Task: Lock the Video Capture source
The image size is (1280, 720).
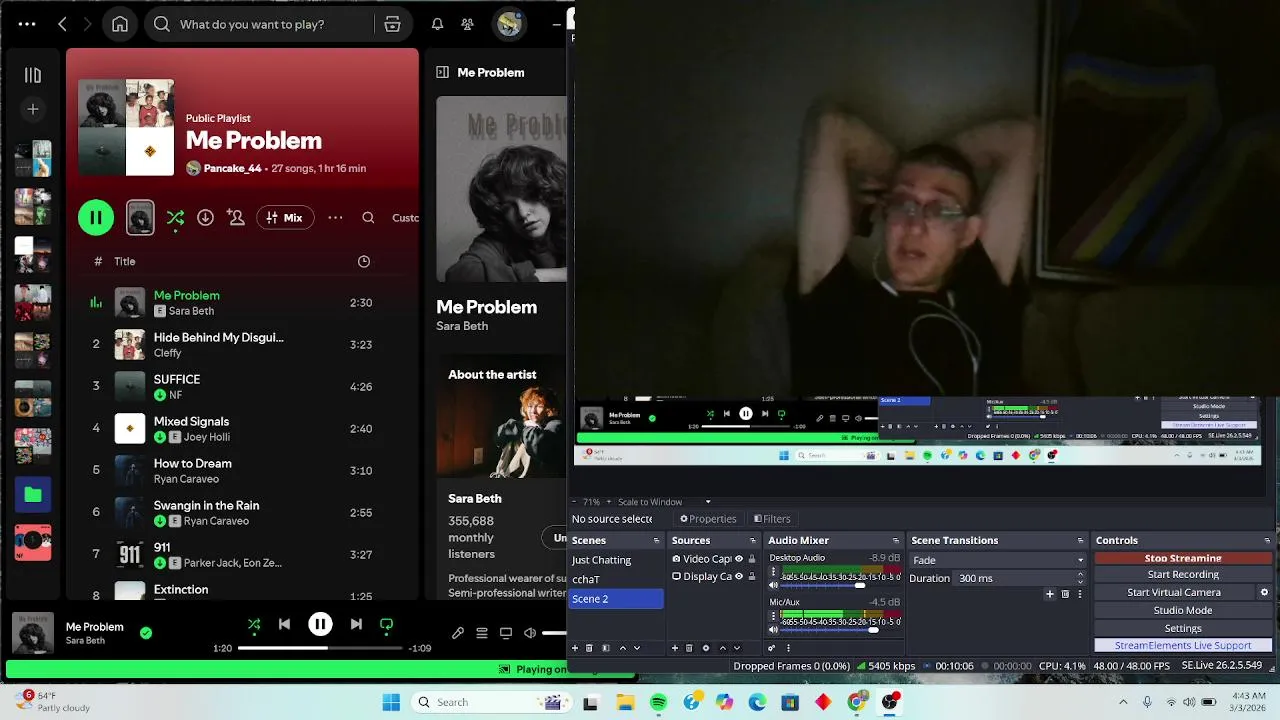Action: [752, 559]
